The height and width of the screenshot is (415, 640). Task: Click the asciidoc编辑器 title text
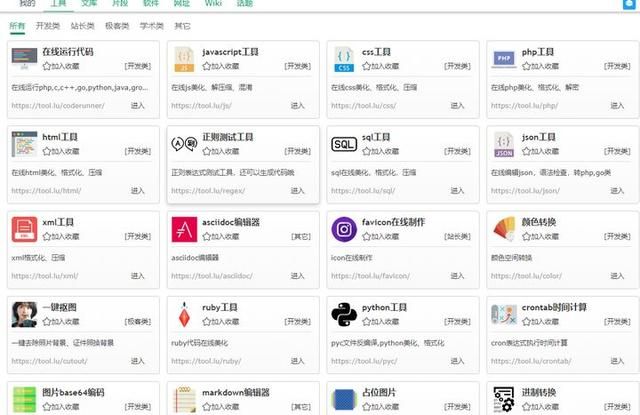pos(231,222)
